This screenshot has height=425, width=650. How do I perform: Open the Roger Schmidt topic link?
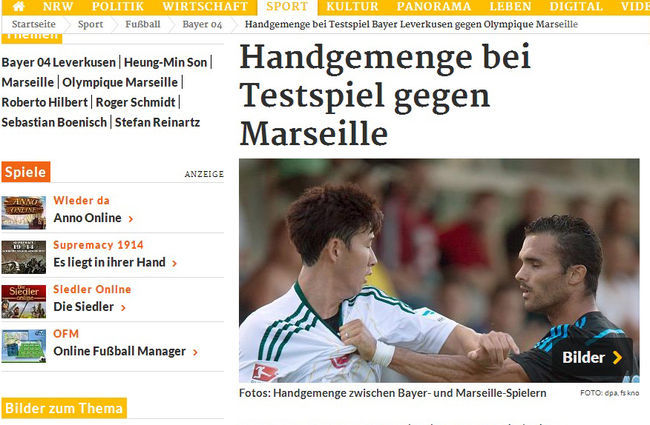[x=136, y=102]
